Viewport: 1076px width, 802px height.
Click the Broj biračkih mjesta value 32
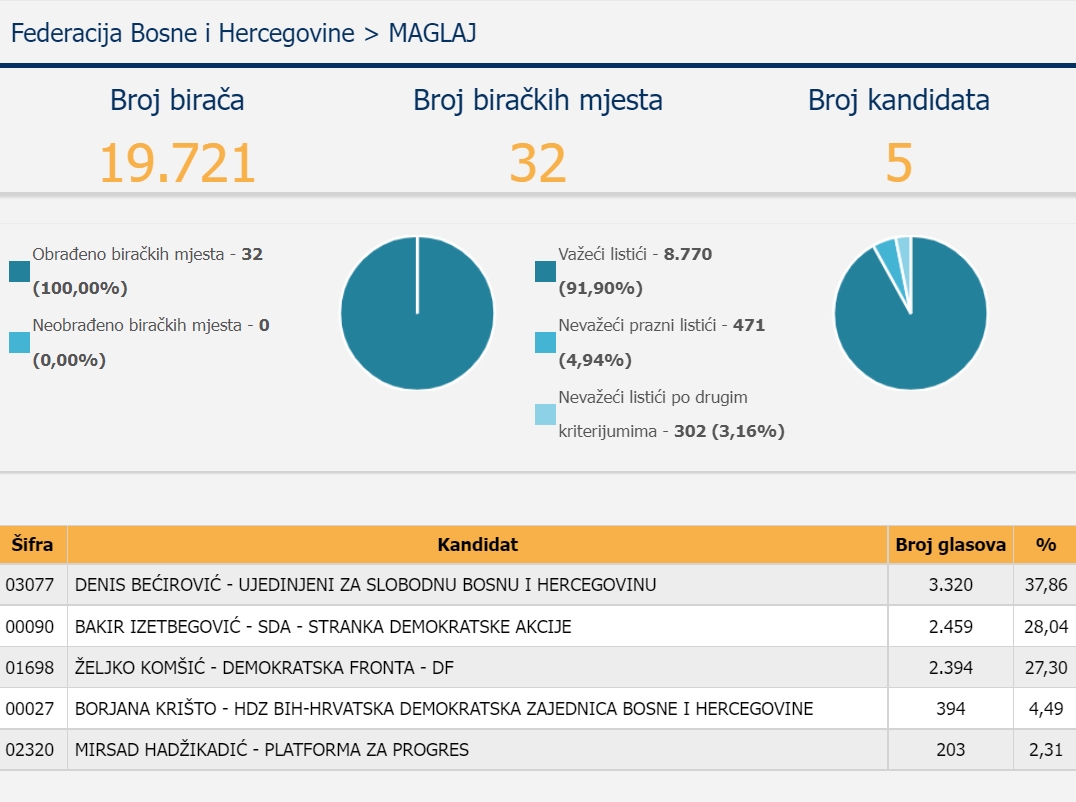(537, 163)
